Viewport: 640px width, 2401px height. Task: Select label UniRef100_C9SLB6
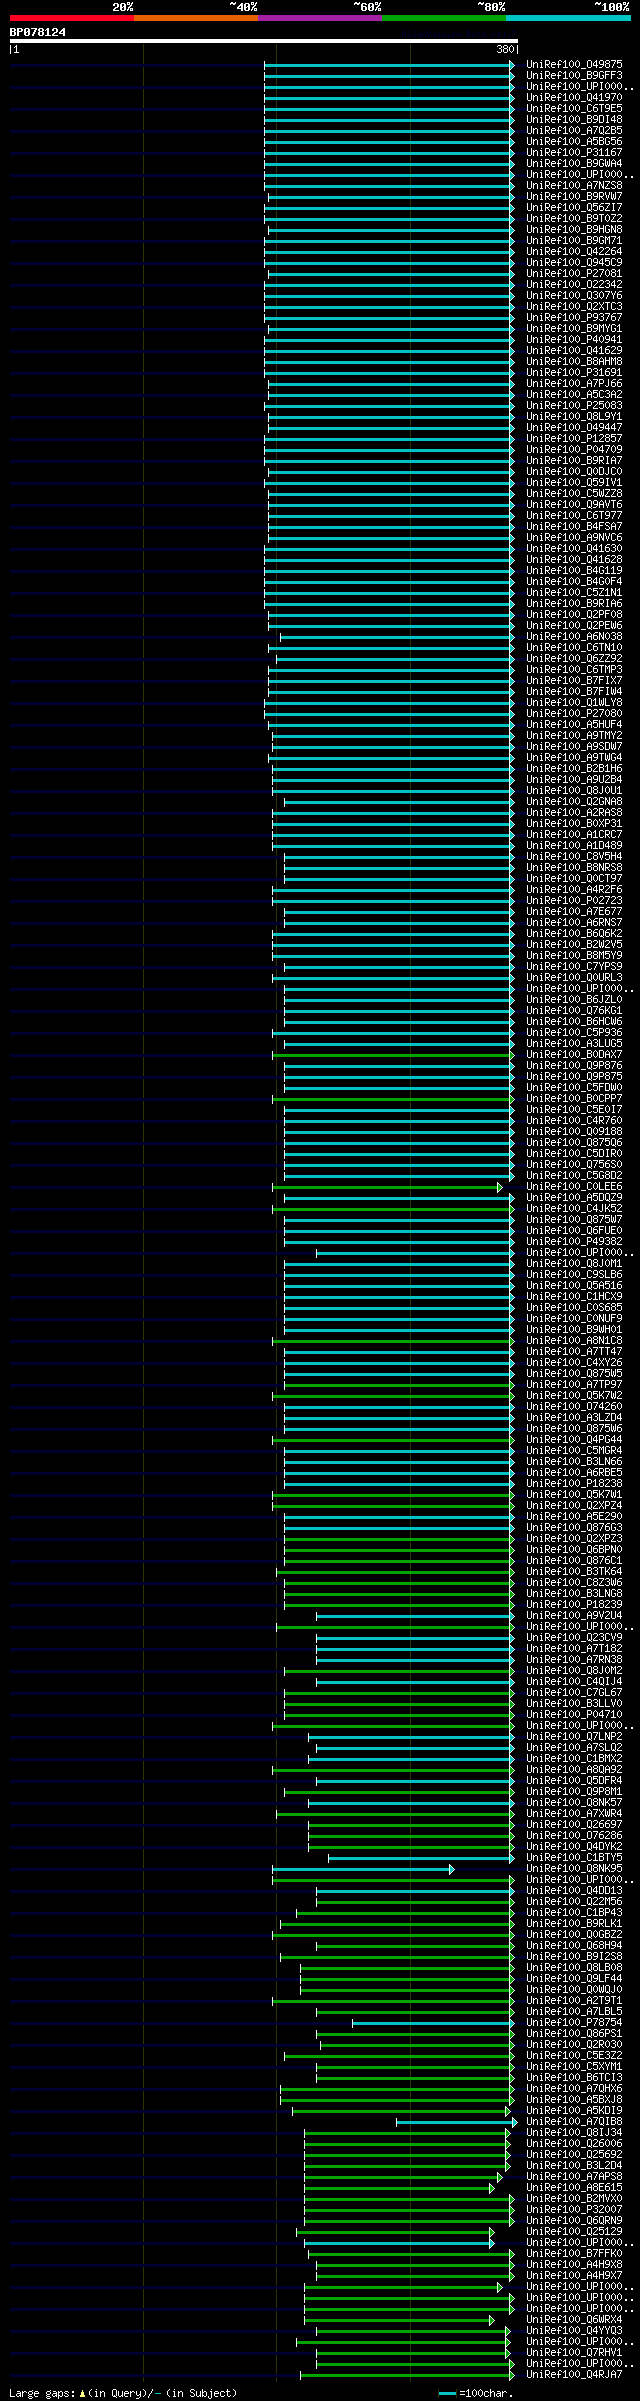[574, 1274]
